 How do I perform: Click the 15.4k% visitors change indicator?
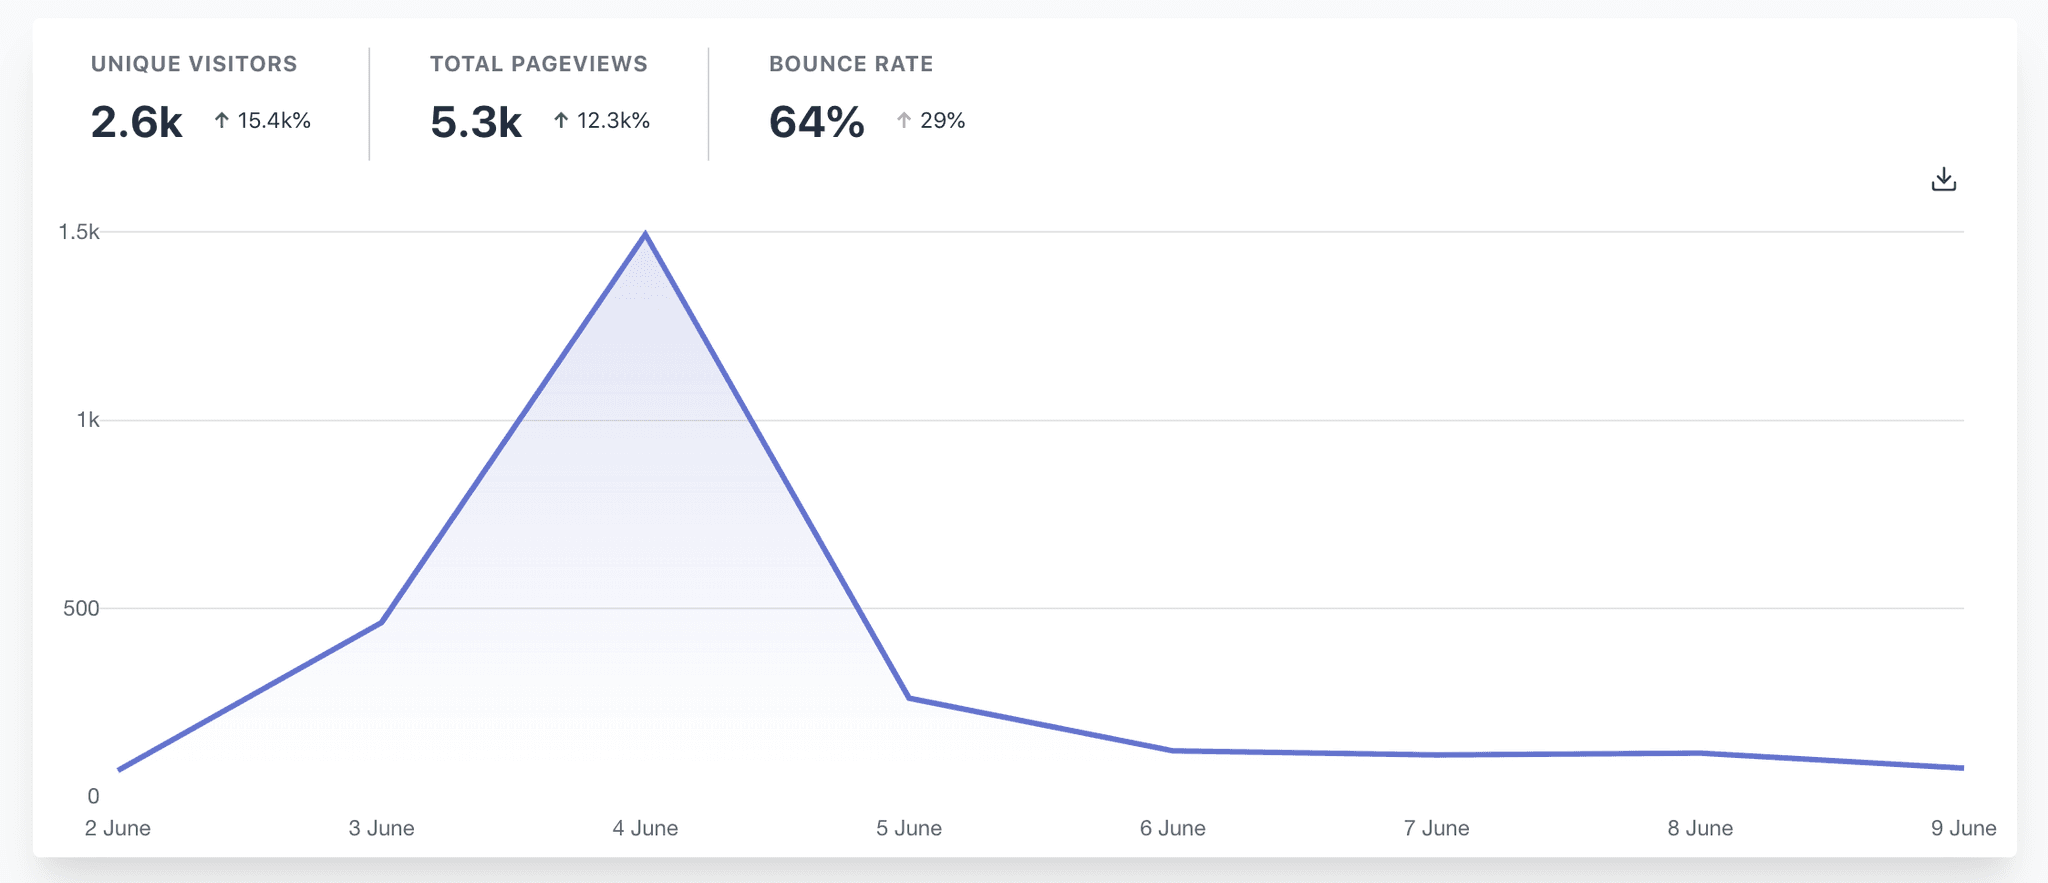262,121
